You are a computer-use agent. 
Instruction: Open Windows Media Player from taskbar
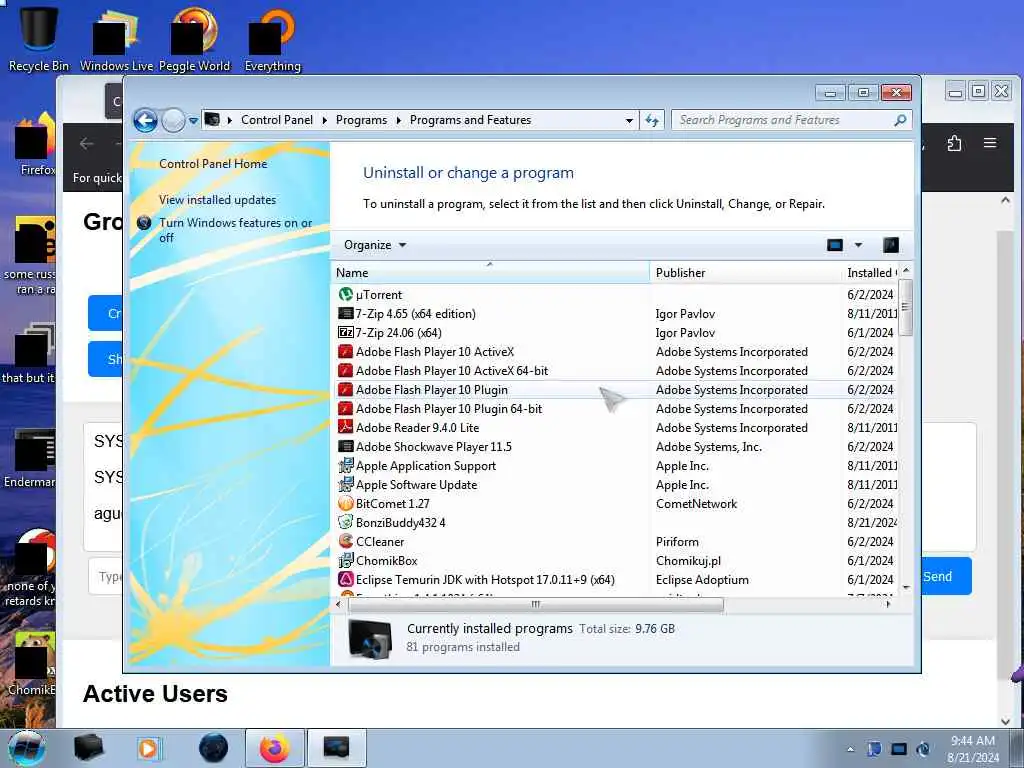[x=148, y=748]
